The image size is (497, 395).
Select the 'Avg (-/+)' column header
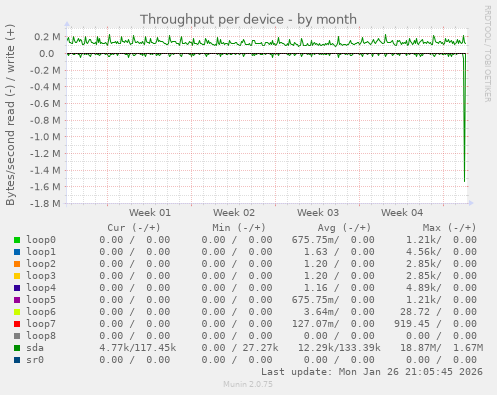[x=344, y=228]
